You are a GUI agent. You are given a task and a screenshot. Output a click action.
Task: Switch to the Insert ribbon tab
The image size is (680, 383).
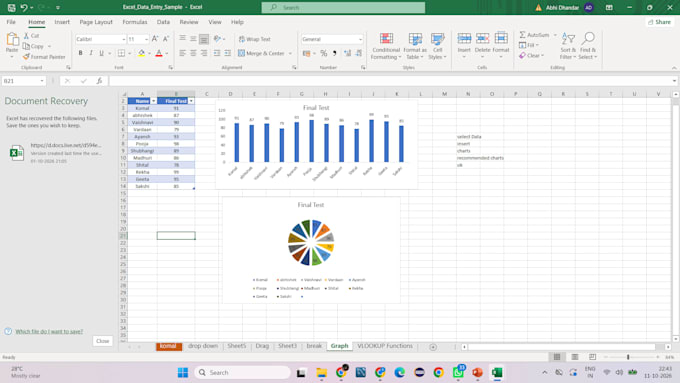click(x=62, y=22)
